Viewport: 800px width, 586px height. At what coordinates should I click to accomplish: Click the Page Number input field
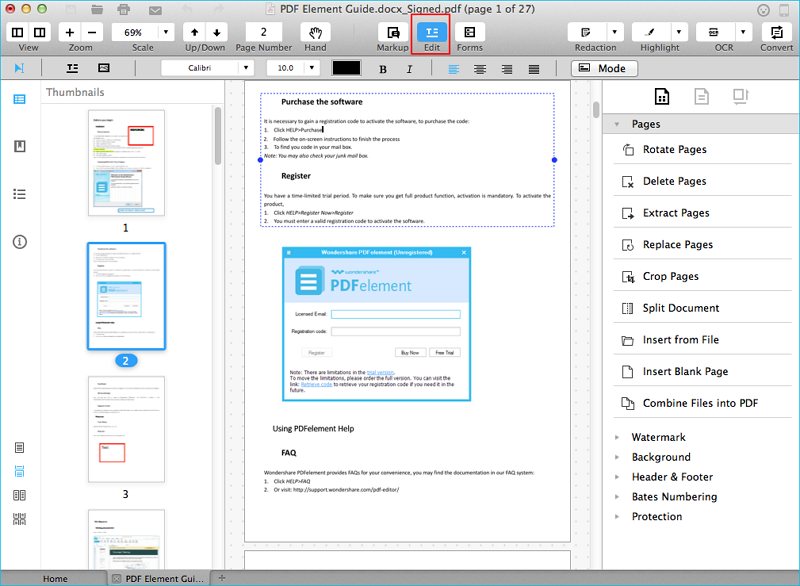click(x=264, y=33)
